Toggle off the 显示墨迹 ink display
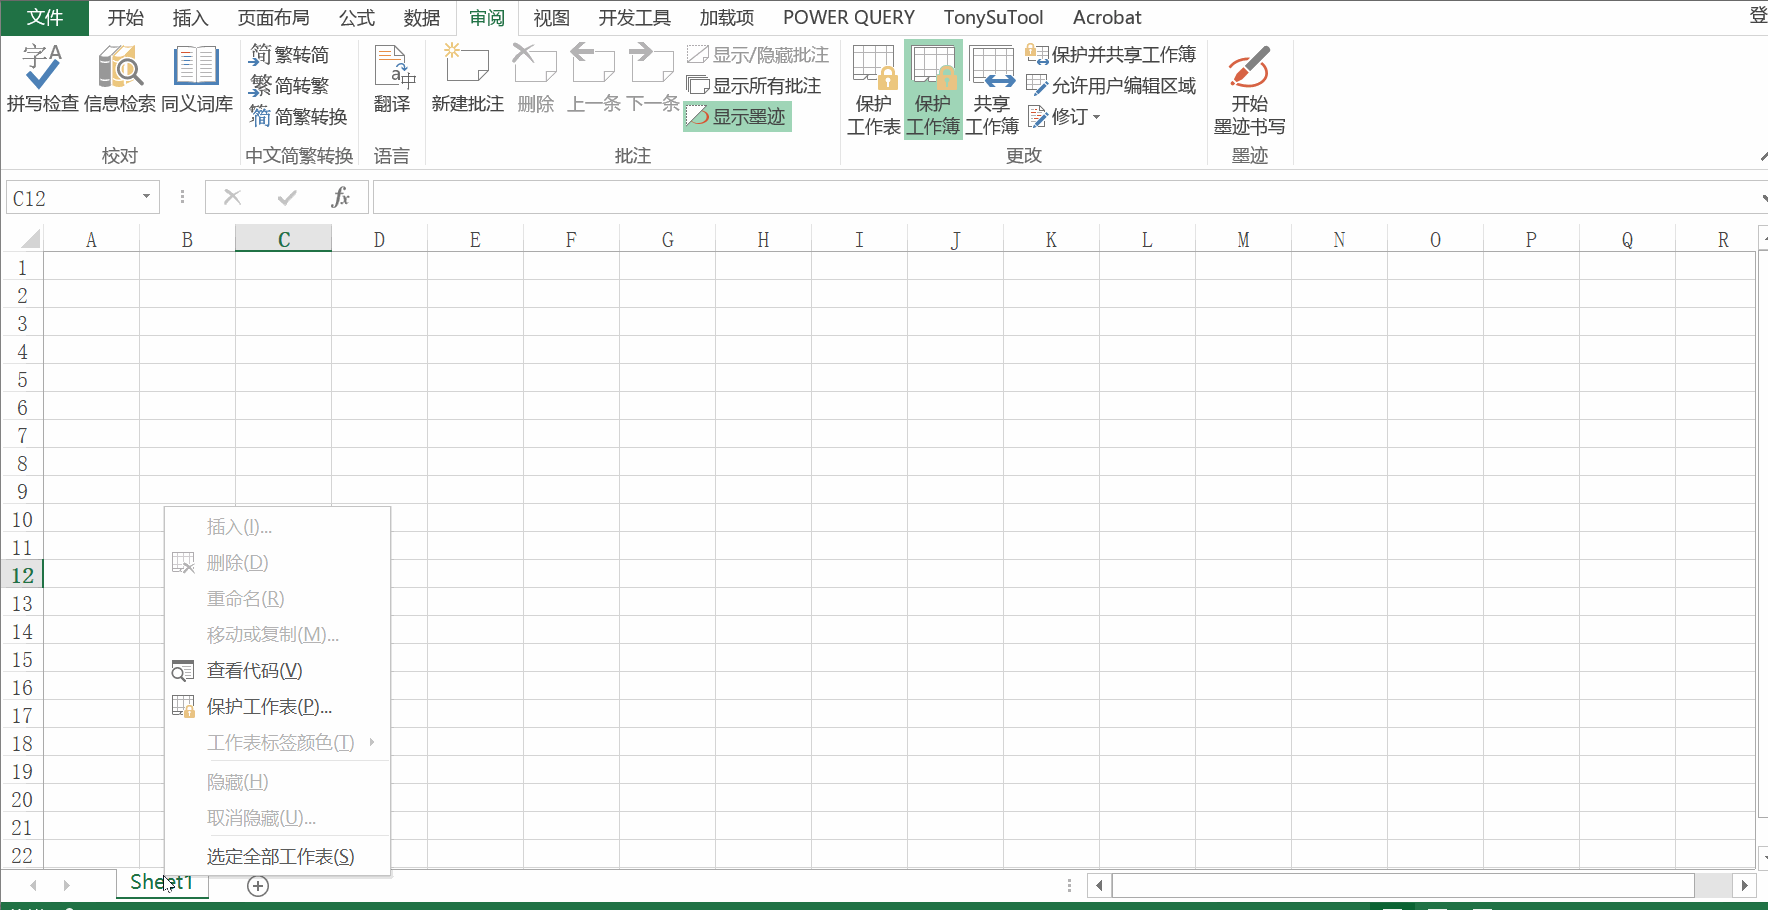The width and height of the screenshot is (1768, 910). (x=737, y=115)
